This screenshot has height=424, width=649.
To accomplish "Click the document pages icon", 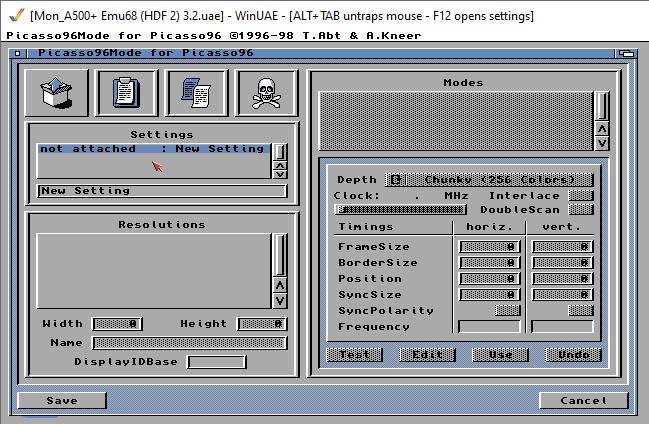I will (x=196, y=93).
